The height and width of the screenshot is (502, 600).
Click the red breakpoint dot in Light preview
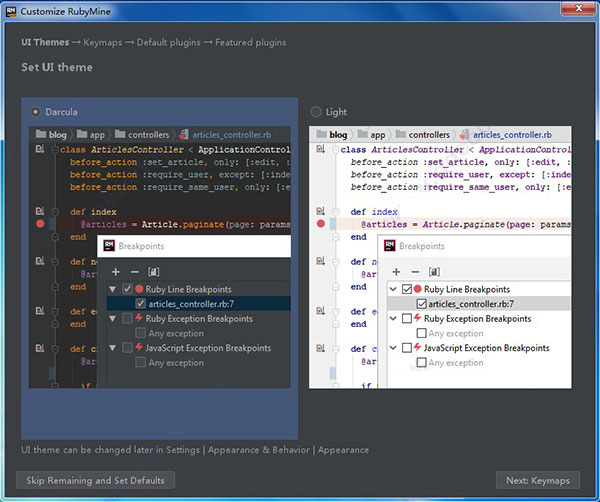point(321,224)
